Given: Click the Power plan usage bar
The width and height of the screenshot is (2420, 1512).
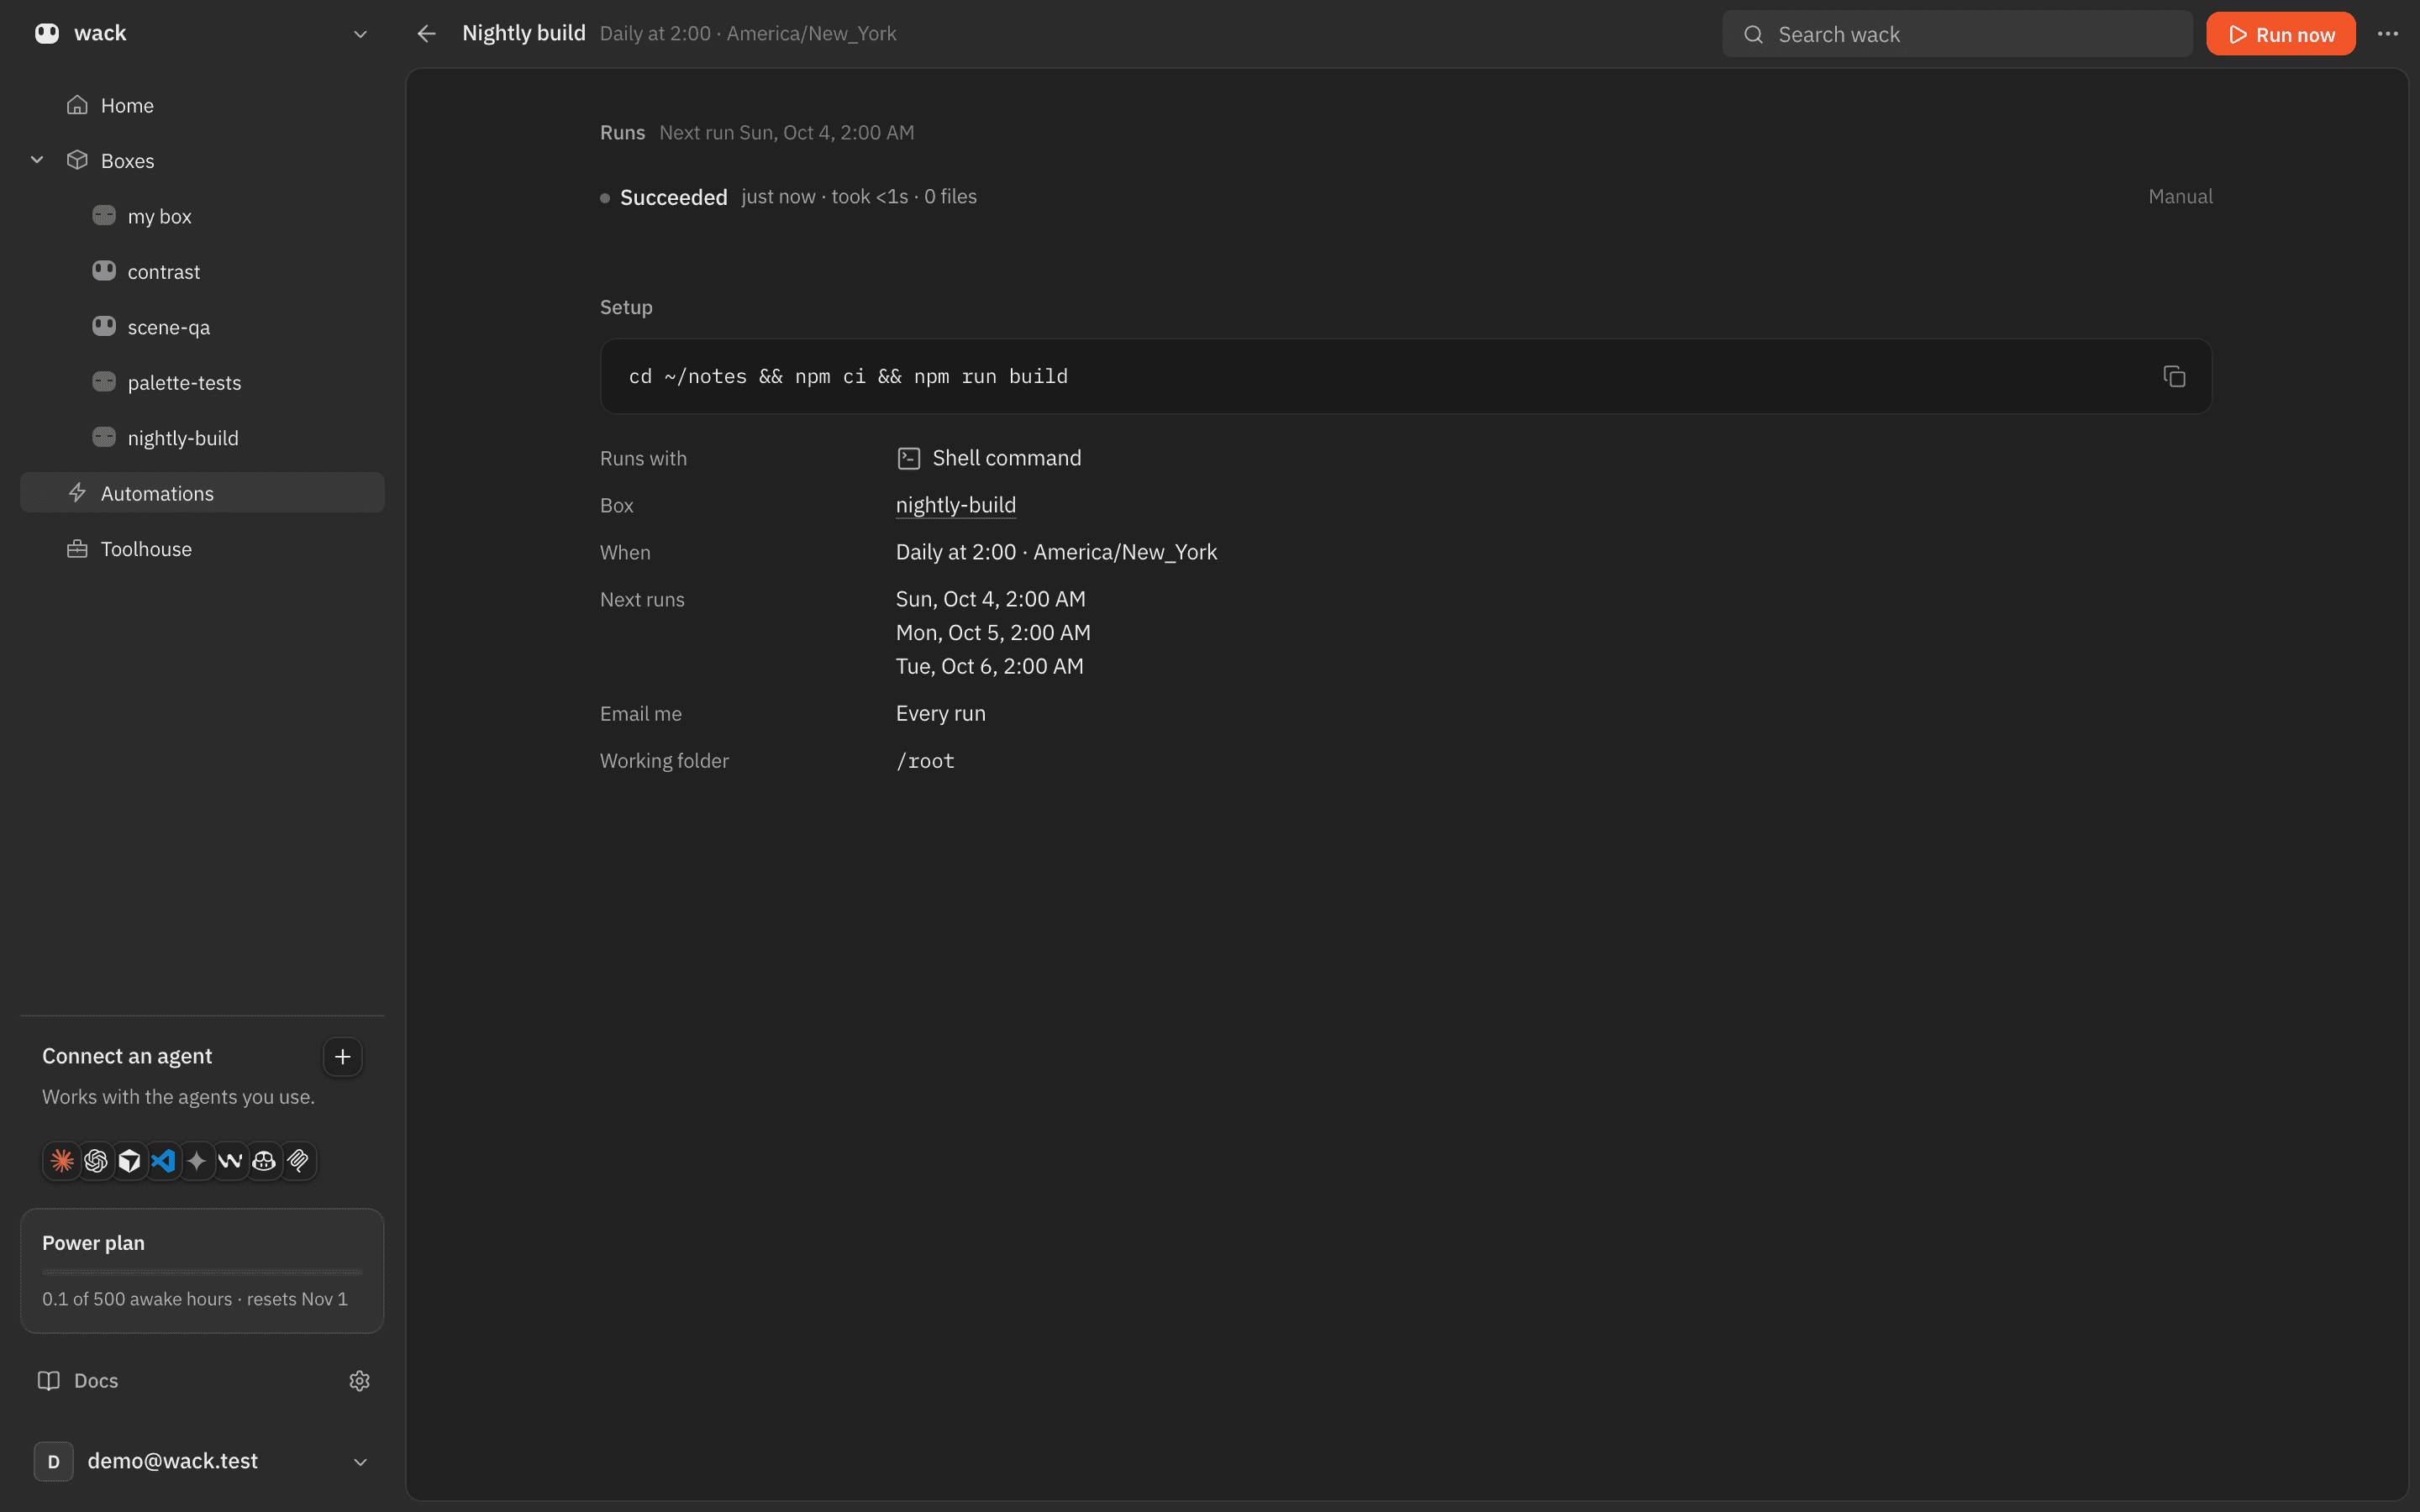Looking at the screenshot, I should pyautogui.click(x=202, y=1272).
